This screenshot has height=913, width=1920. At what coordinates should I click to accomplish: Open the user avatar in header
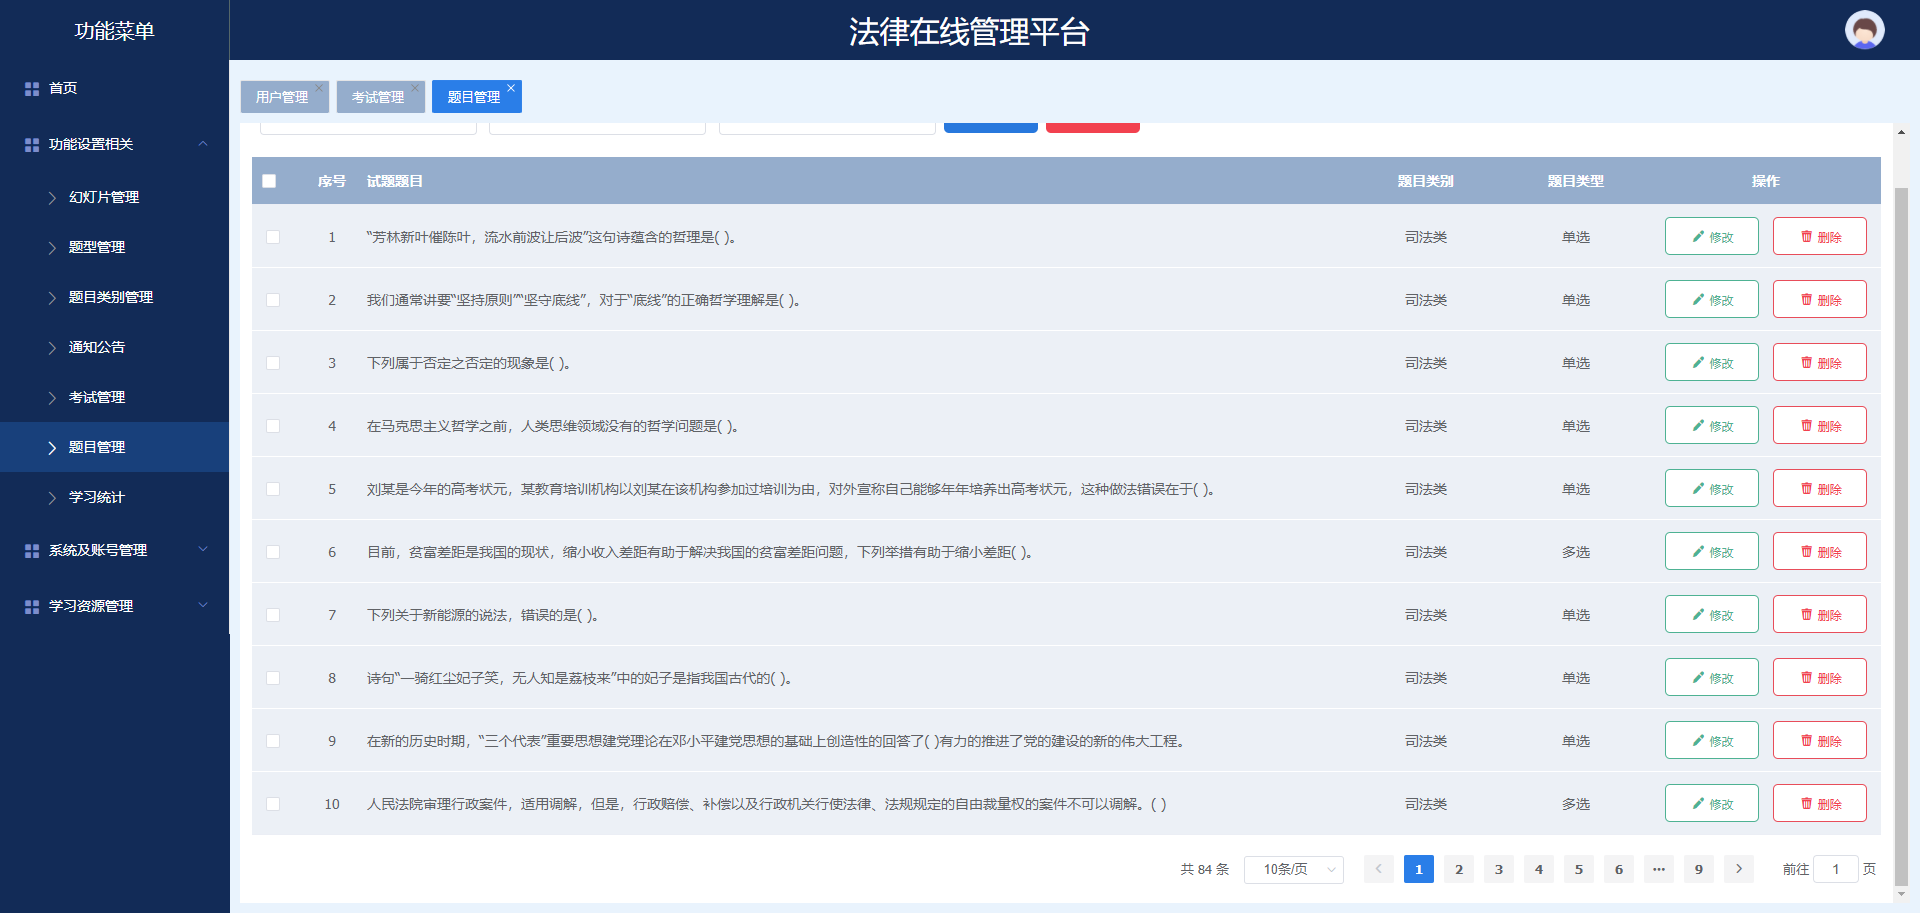1864,30
